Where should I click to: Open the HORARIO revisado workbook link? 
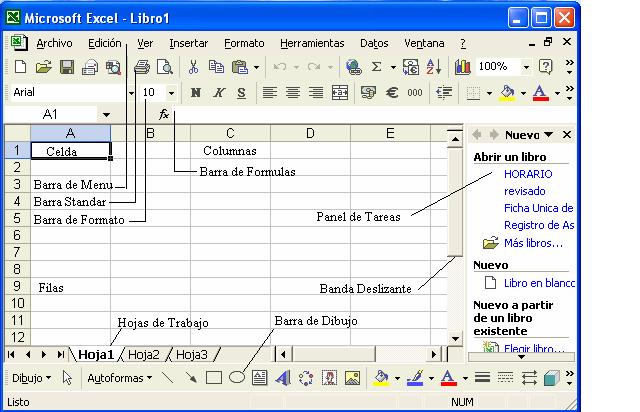[x=528, y=183]
